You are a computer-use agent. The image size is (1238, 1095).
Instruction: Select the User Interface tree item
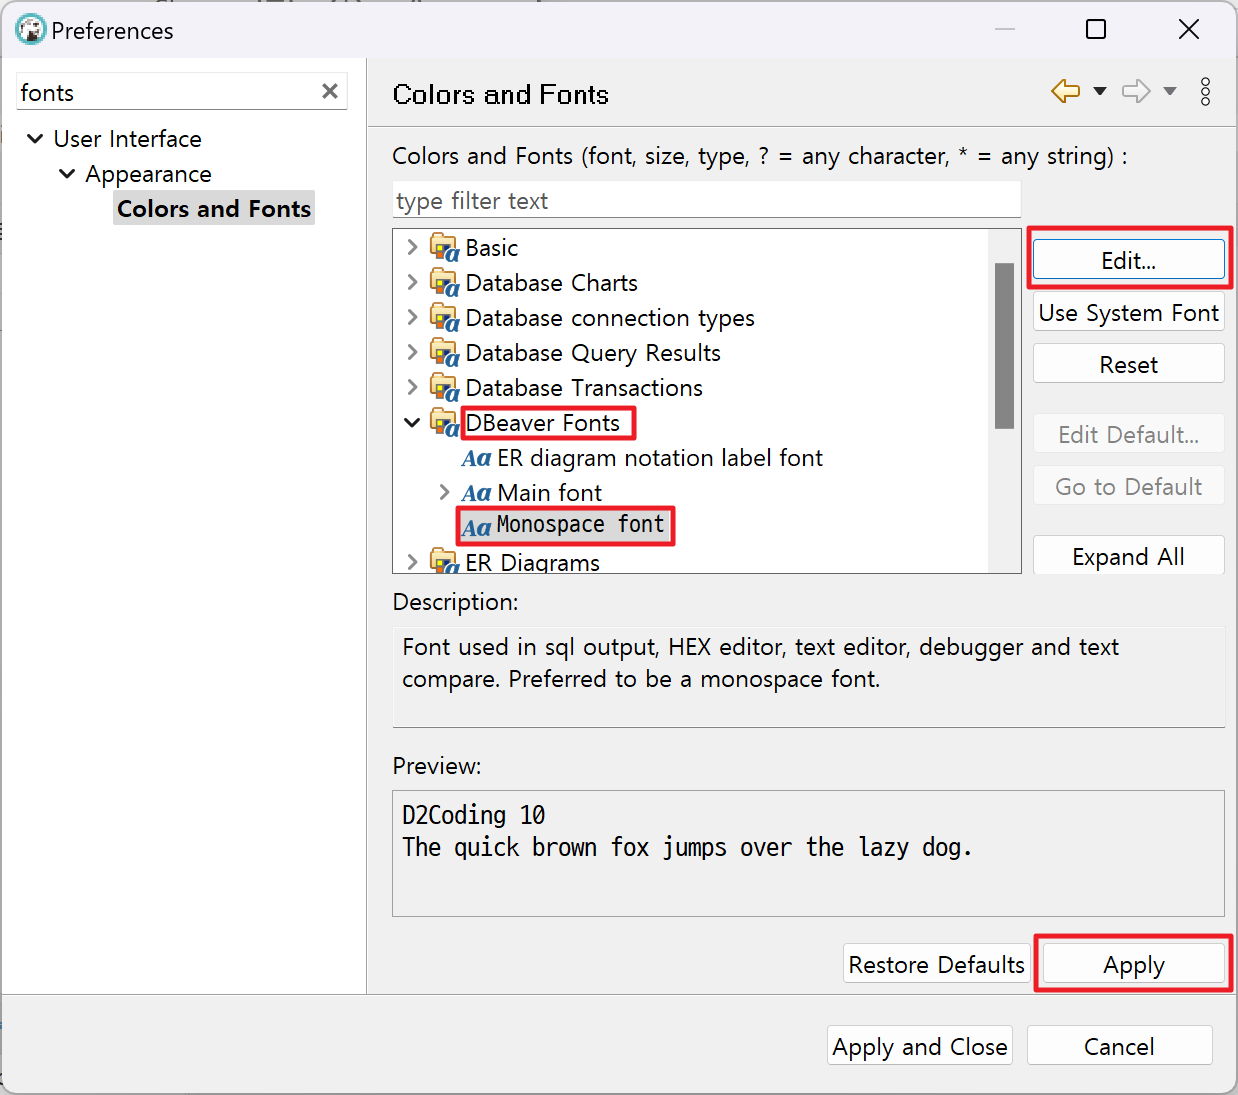(128, 139)
